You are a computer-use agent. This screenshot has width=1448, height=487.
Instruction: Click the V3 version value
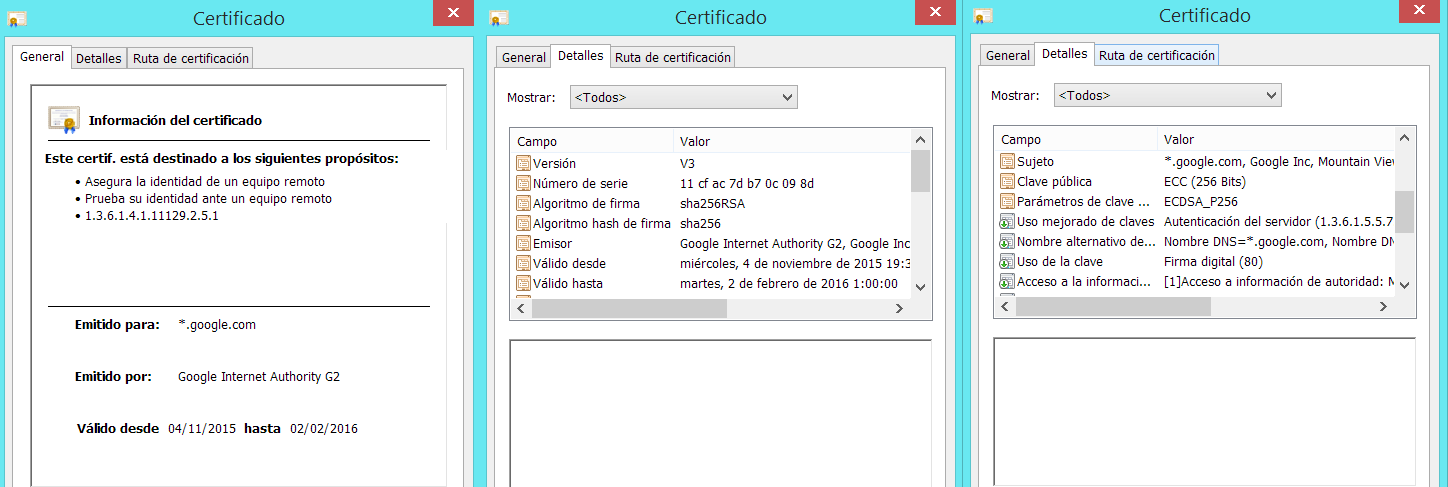688,163
